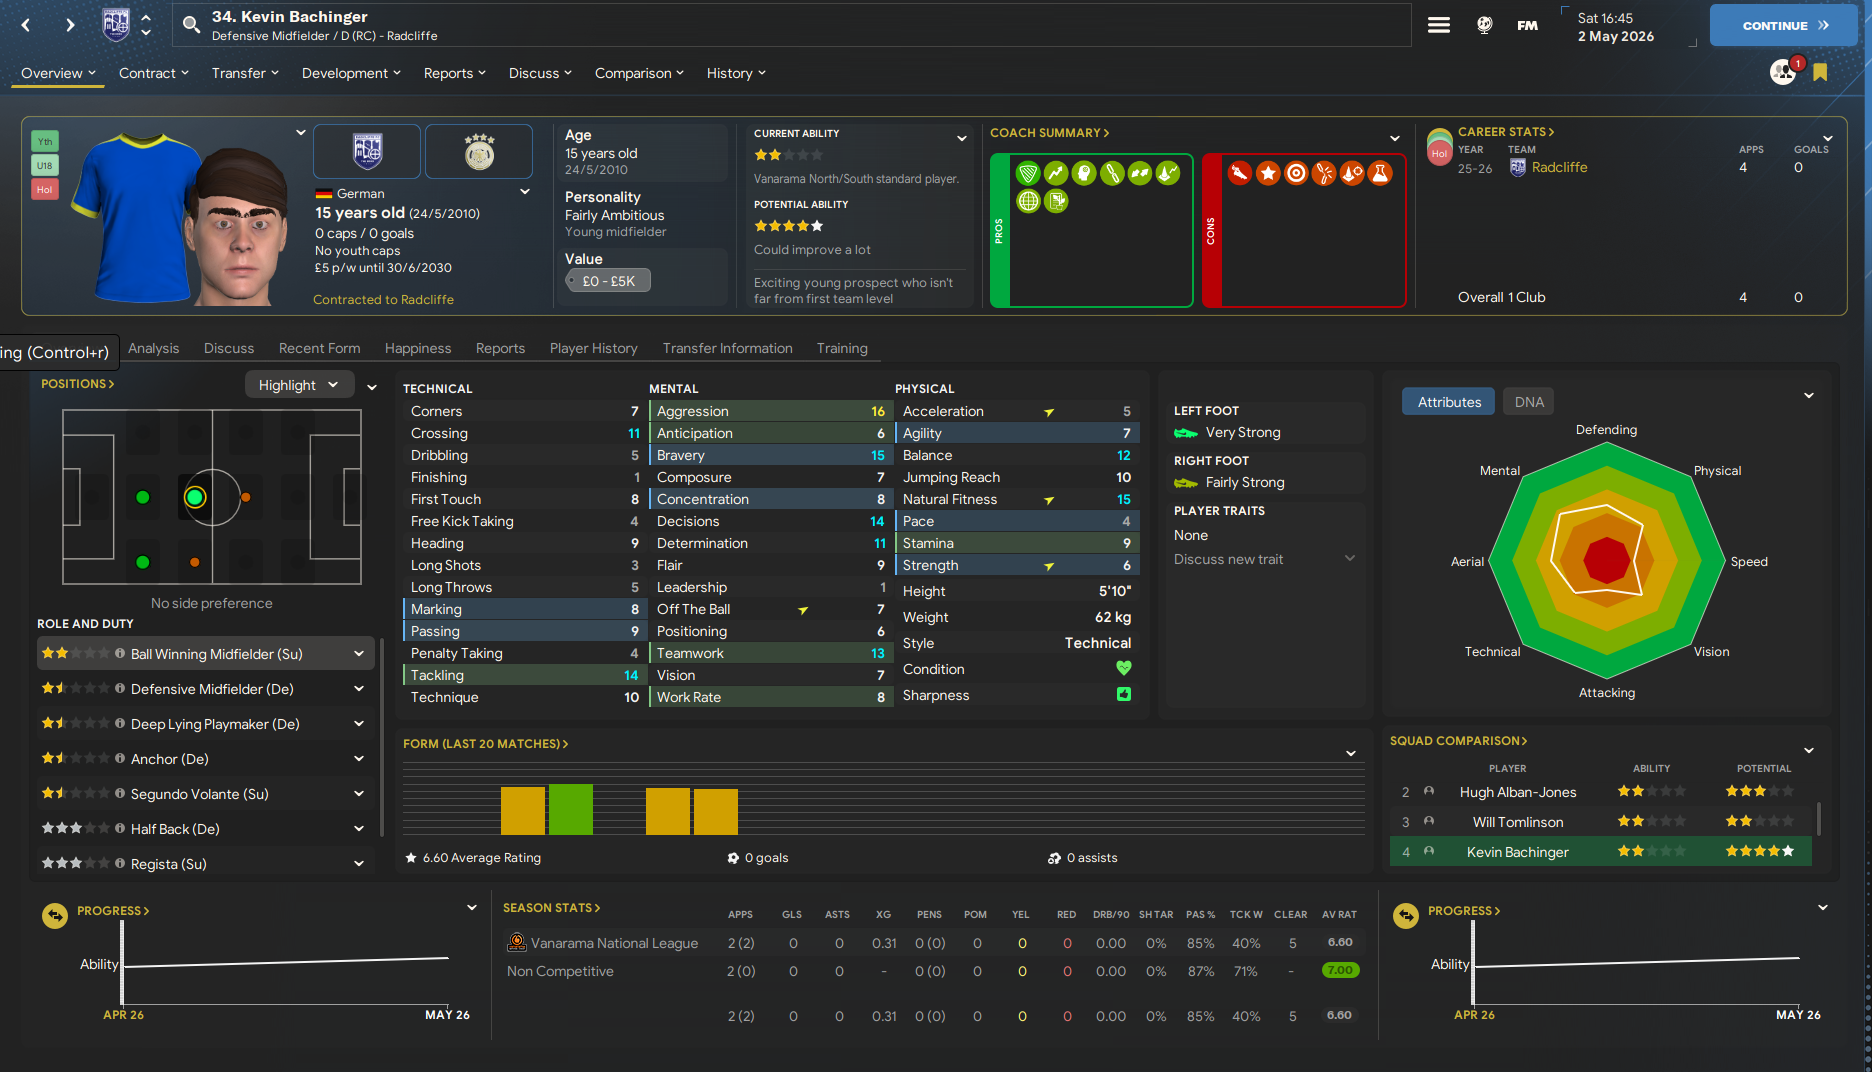Click the yellow bookmark icon
Screen dimensions: 1872x1072
[x=1820, y=72]
